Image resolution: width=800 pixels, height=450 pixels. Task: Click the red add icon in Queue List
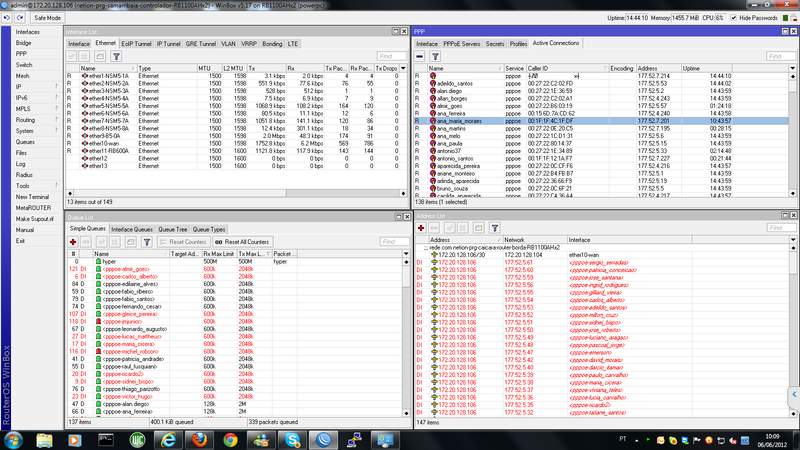coord(73,242)
